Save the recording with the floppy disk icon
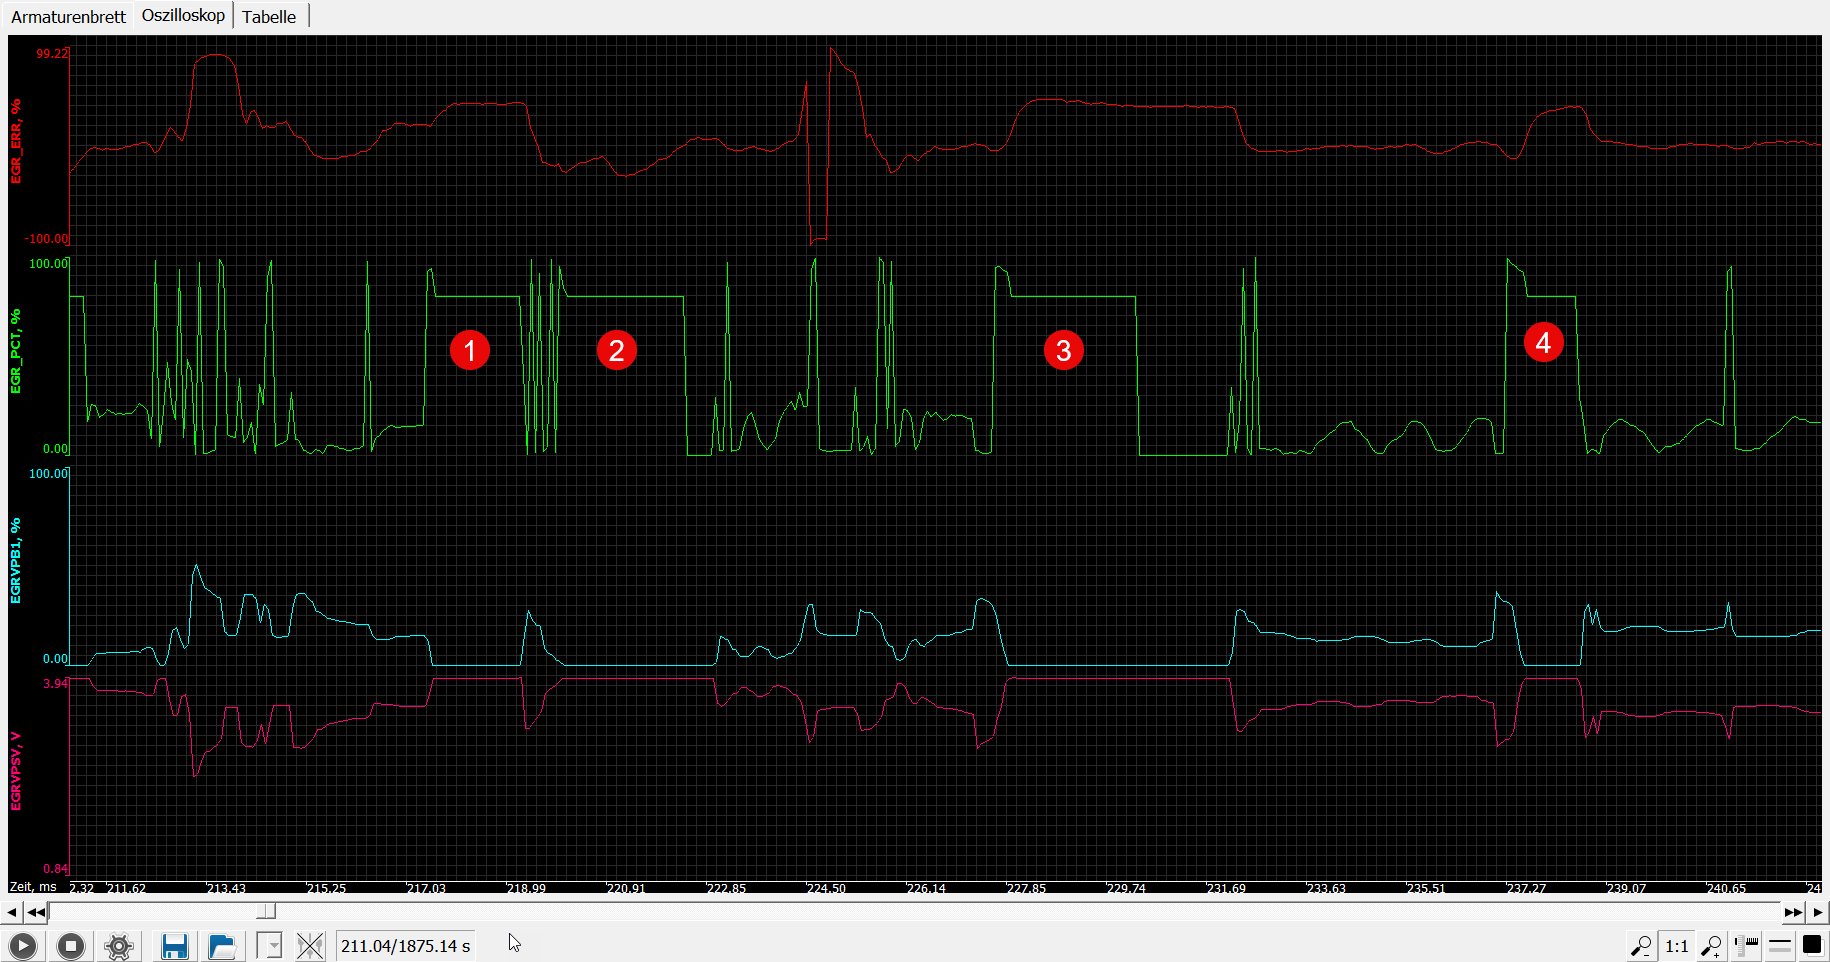The width and height of the screenshot is (1830, 962). coord(174,946)
